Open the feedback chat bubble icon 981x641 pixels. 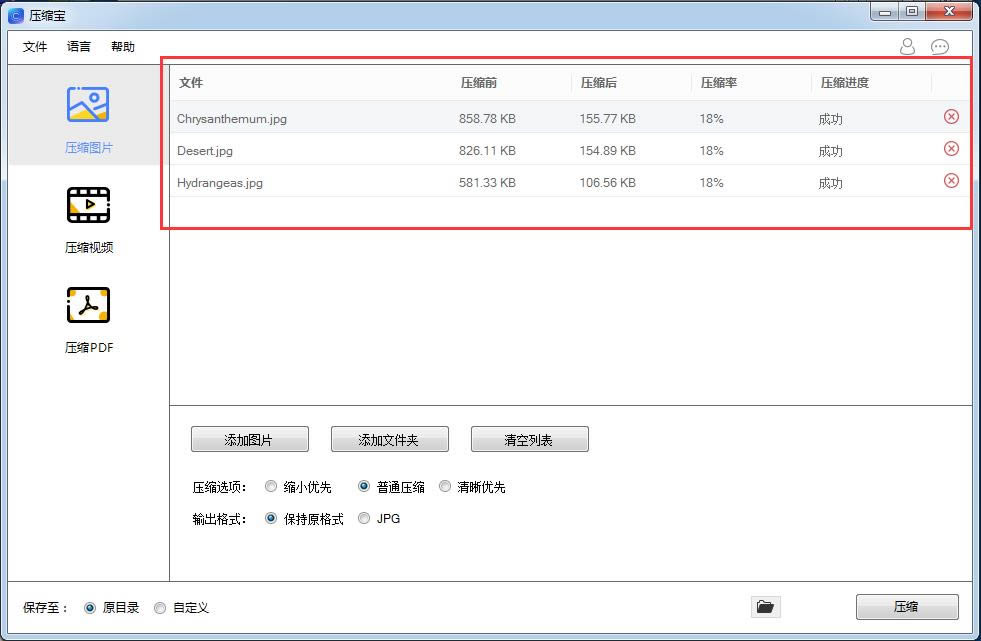click(x=940, y=47)
